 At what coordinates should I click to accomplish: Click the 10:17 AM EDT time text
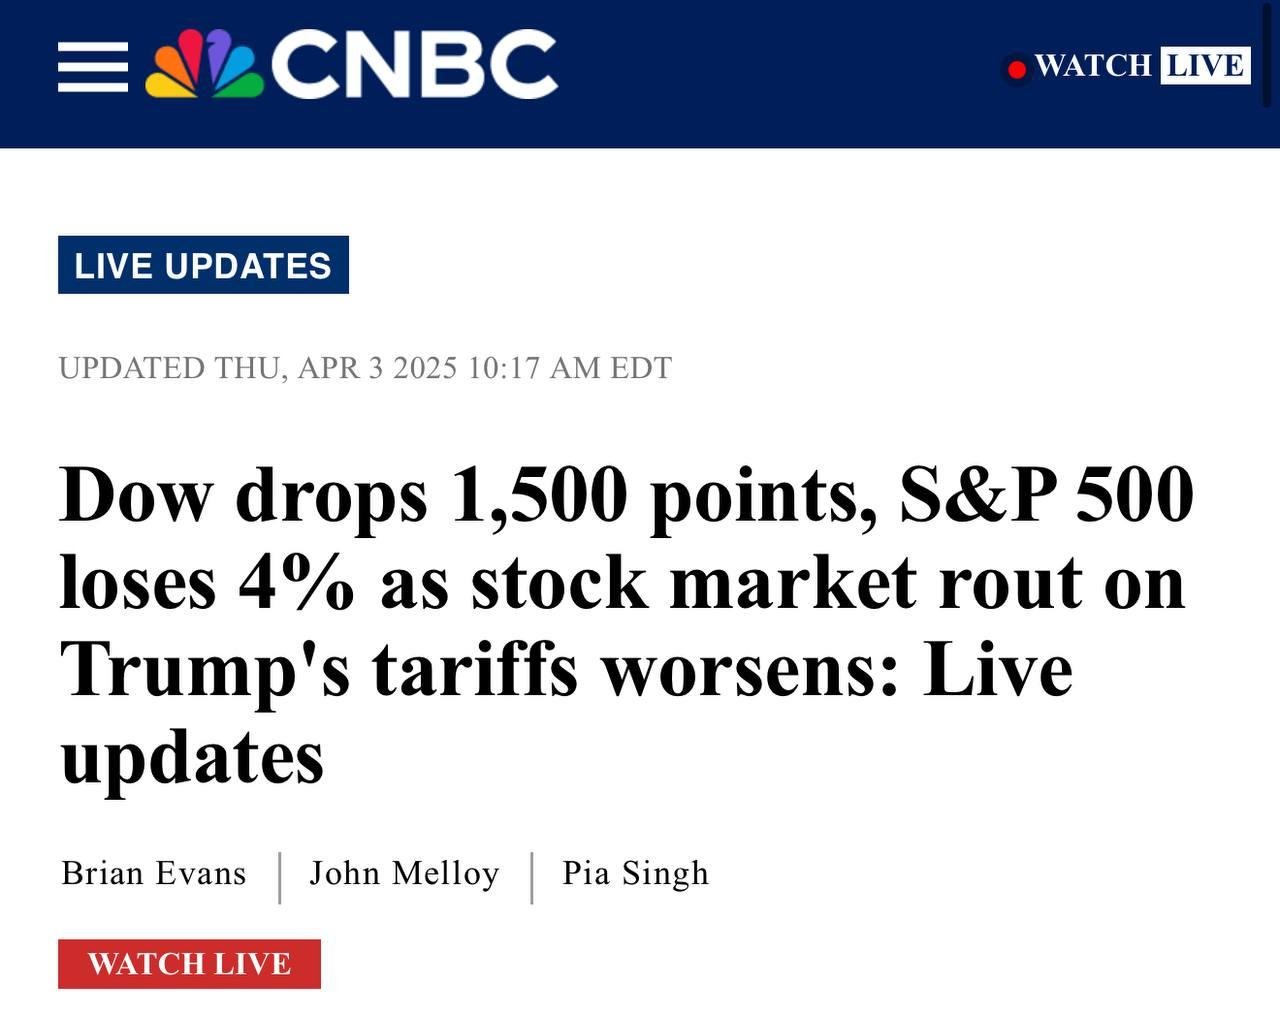click(569, 368)
